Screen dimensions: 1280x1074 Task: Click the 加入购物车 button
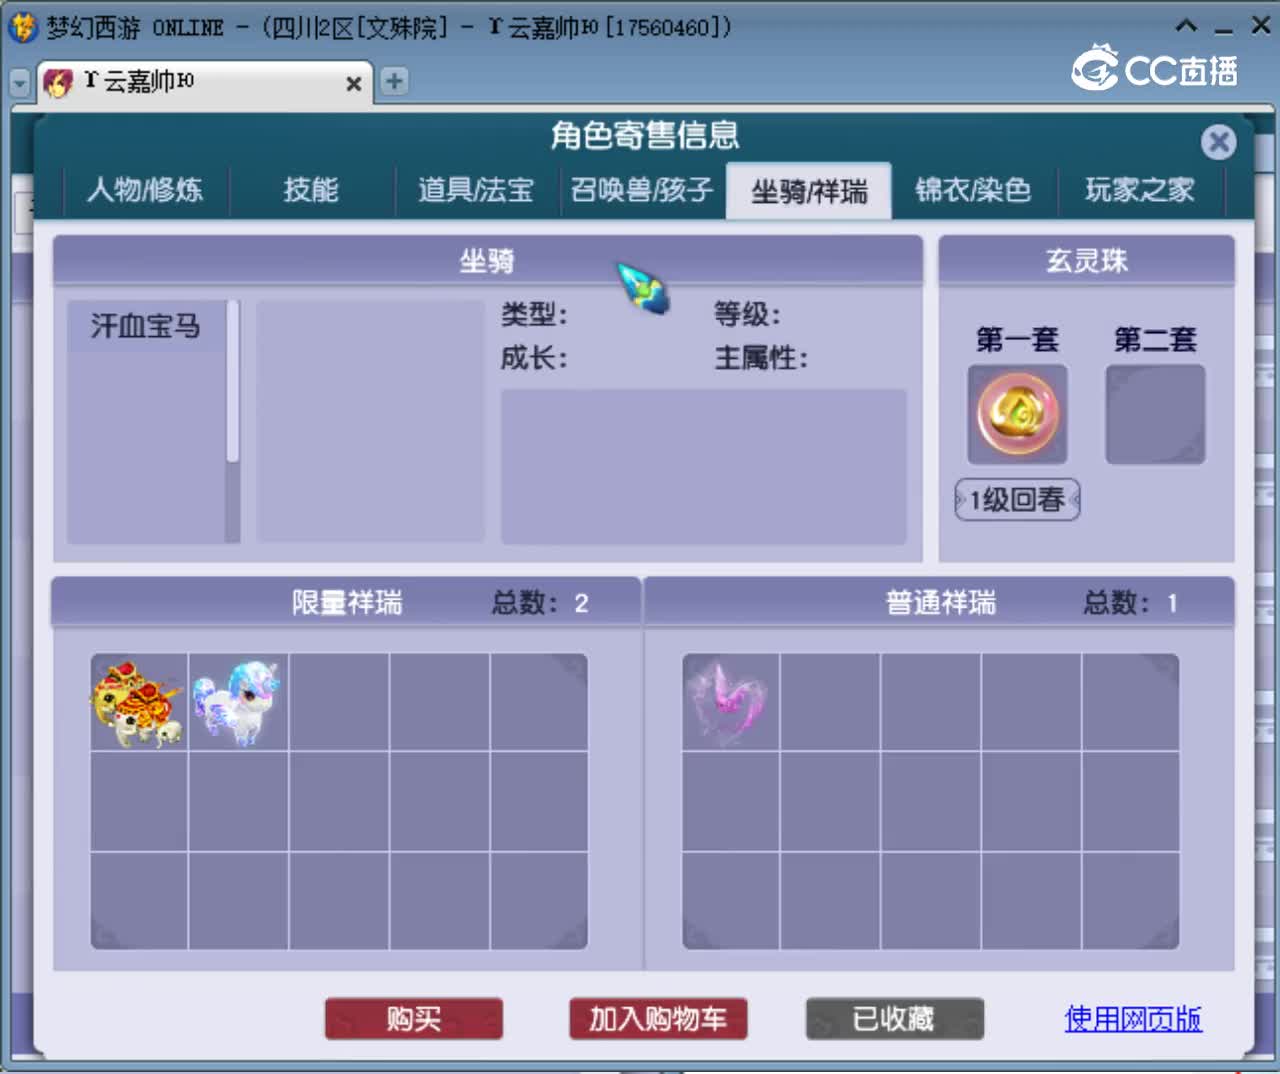tap(658, 1019)
